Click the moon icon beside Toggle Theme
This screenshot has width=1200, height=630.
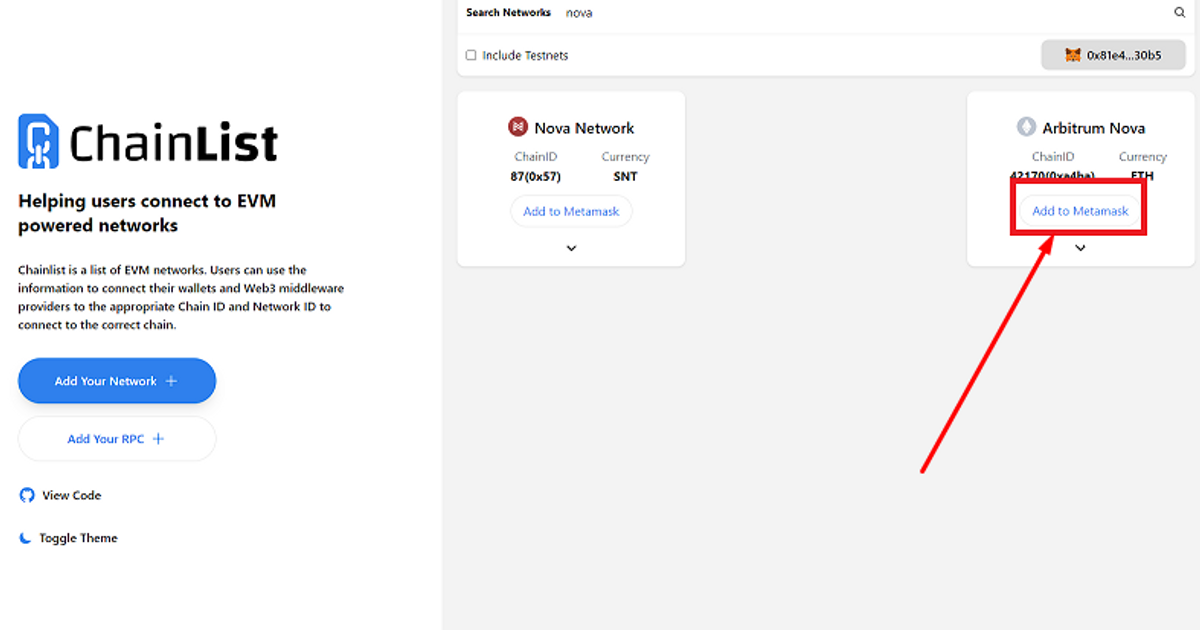tap(26, 538)
